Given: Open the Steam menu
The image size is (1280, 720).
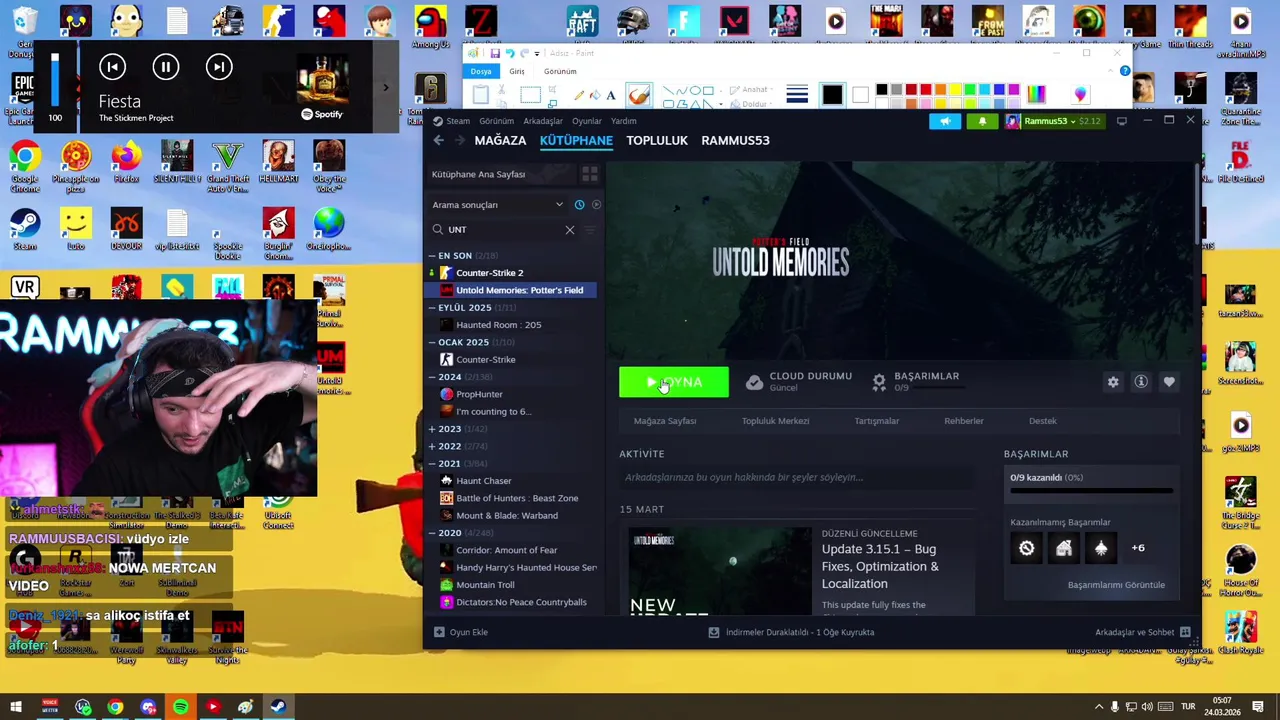Looking at the screenshot, I should (x=457, y=121).
